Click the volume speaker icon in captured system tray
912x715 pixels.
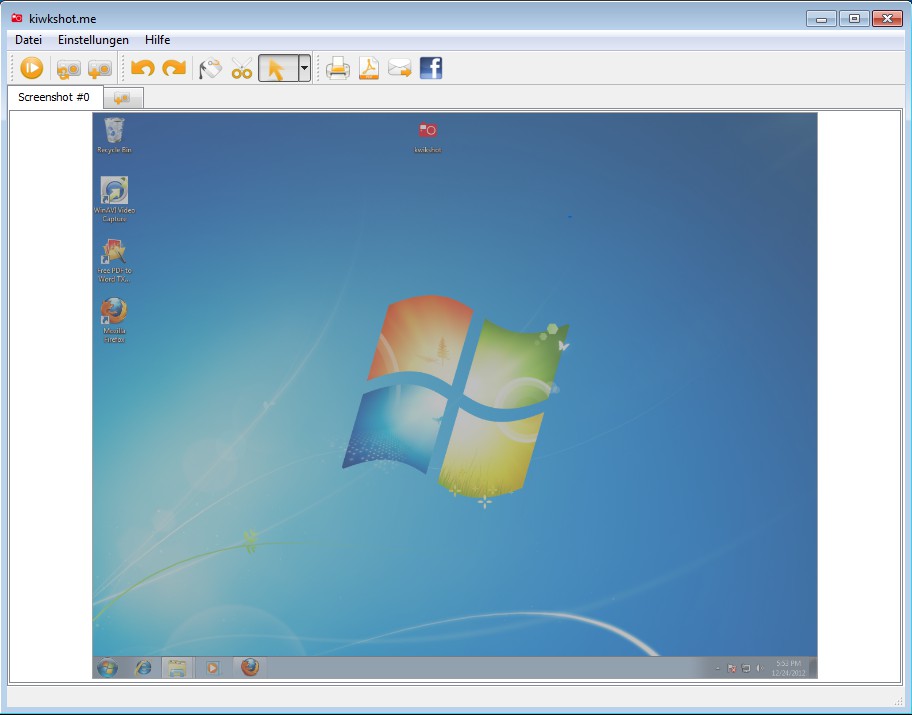pyautogui.click(x=759, y=668)
